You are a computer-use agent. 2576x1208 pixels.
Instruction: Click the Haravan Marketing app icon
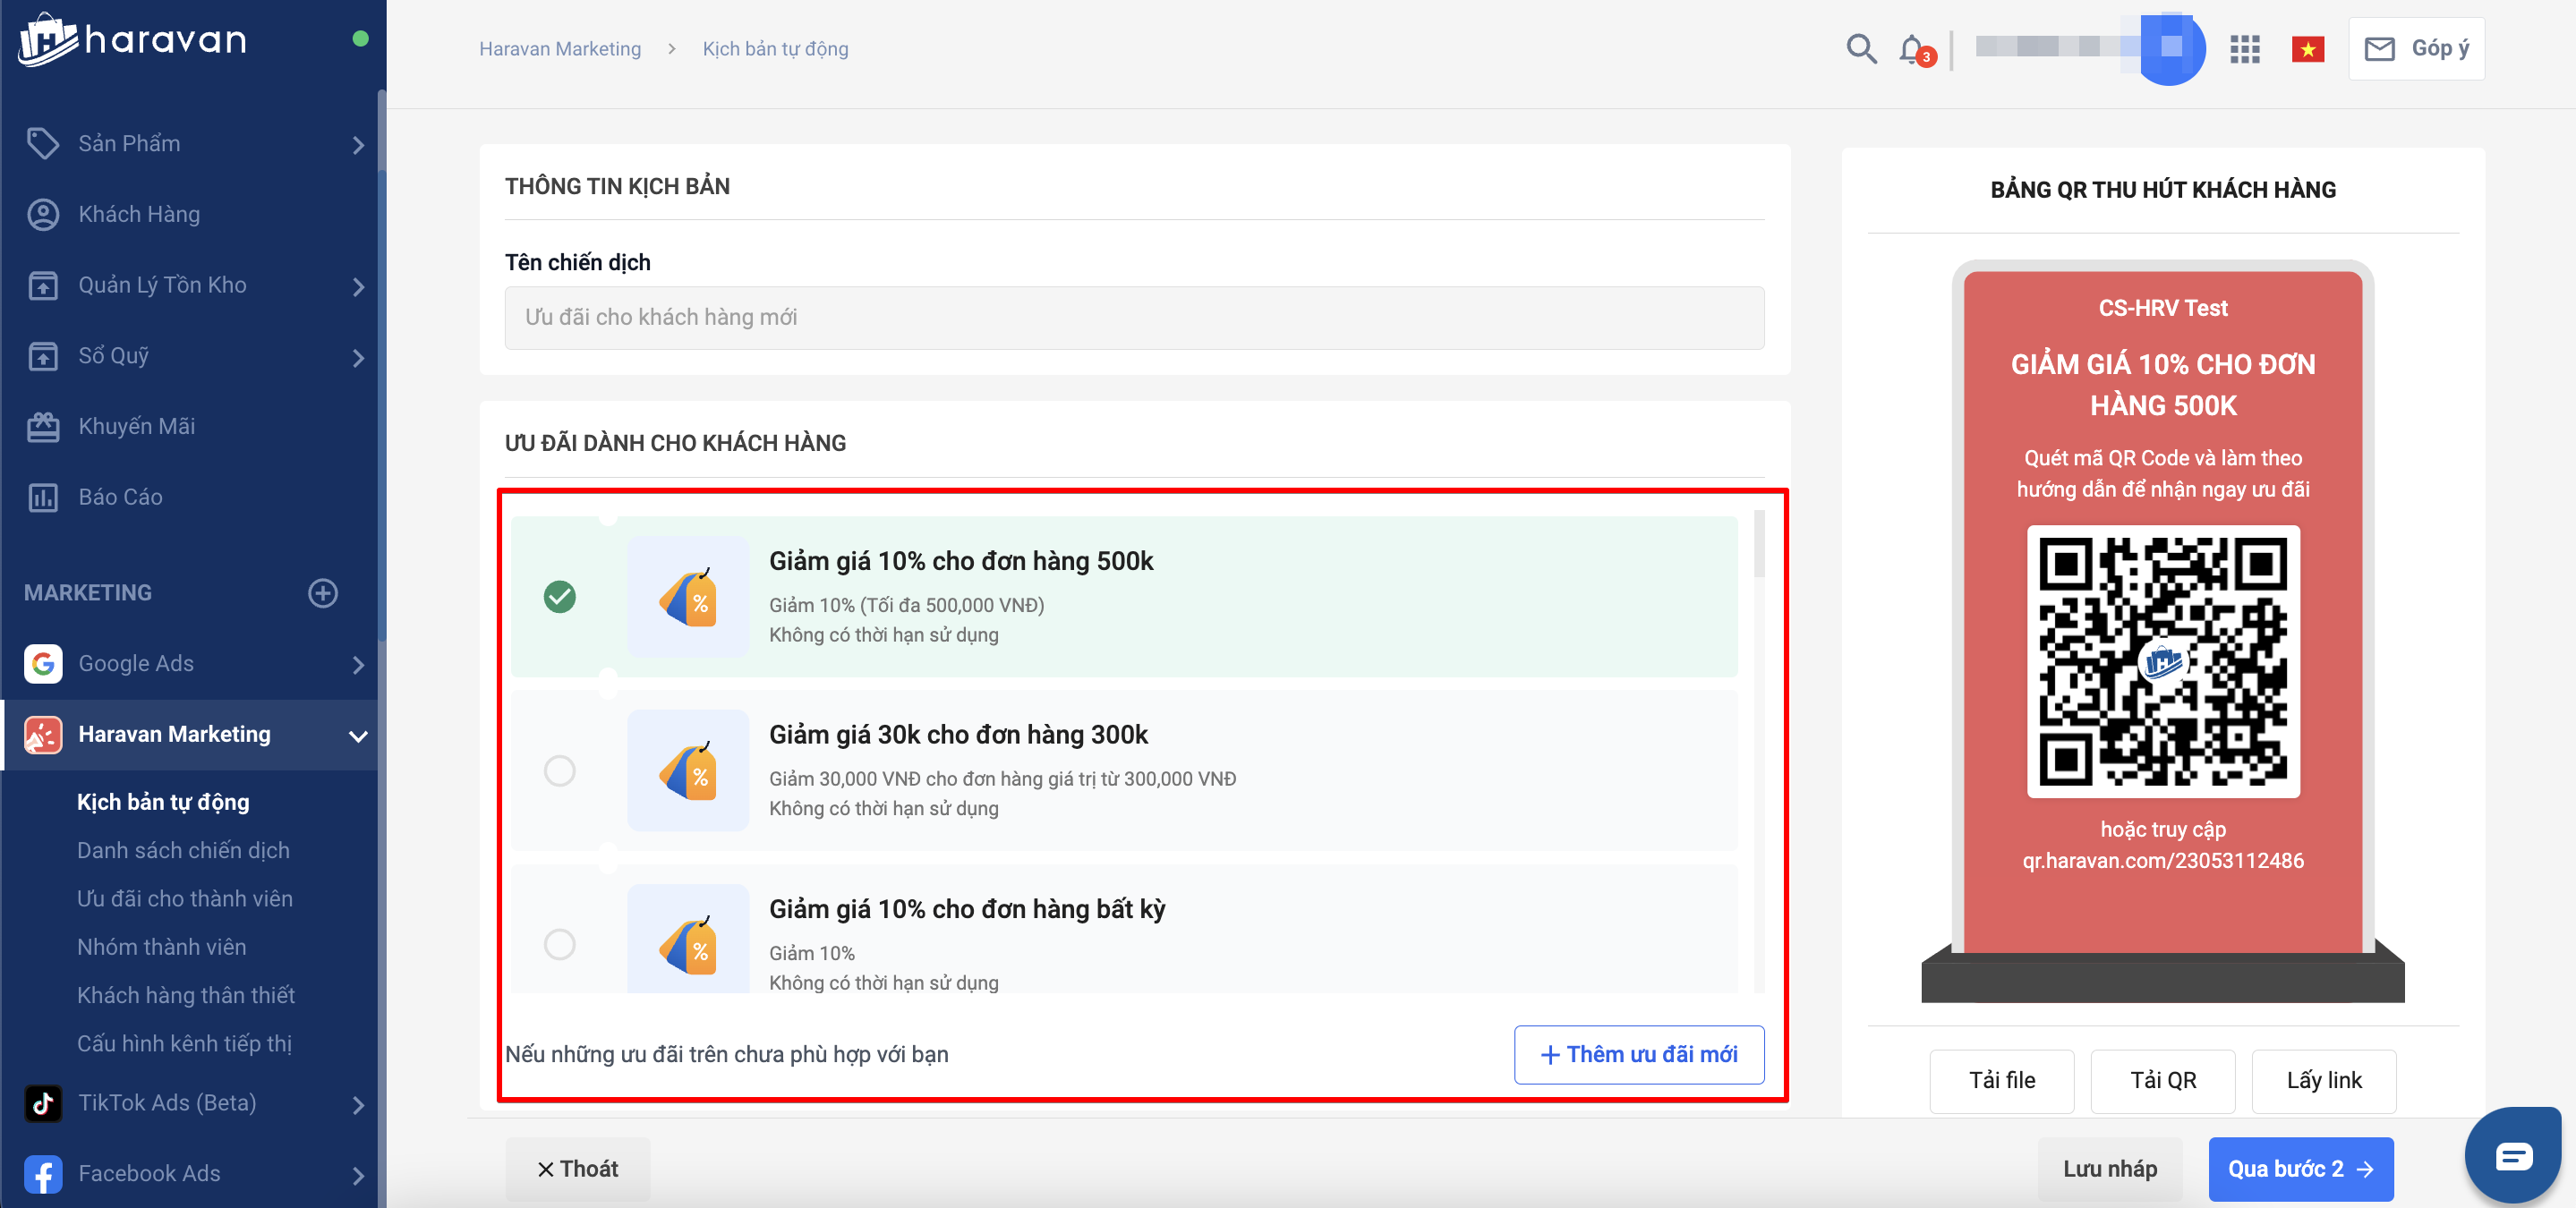click(42, 734)
